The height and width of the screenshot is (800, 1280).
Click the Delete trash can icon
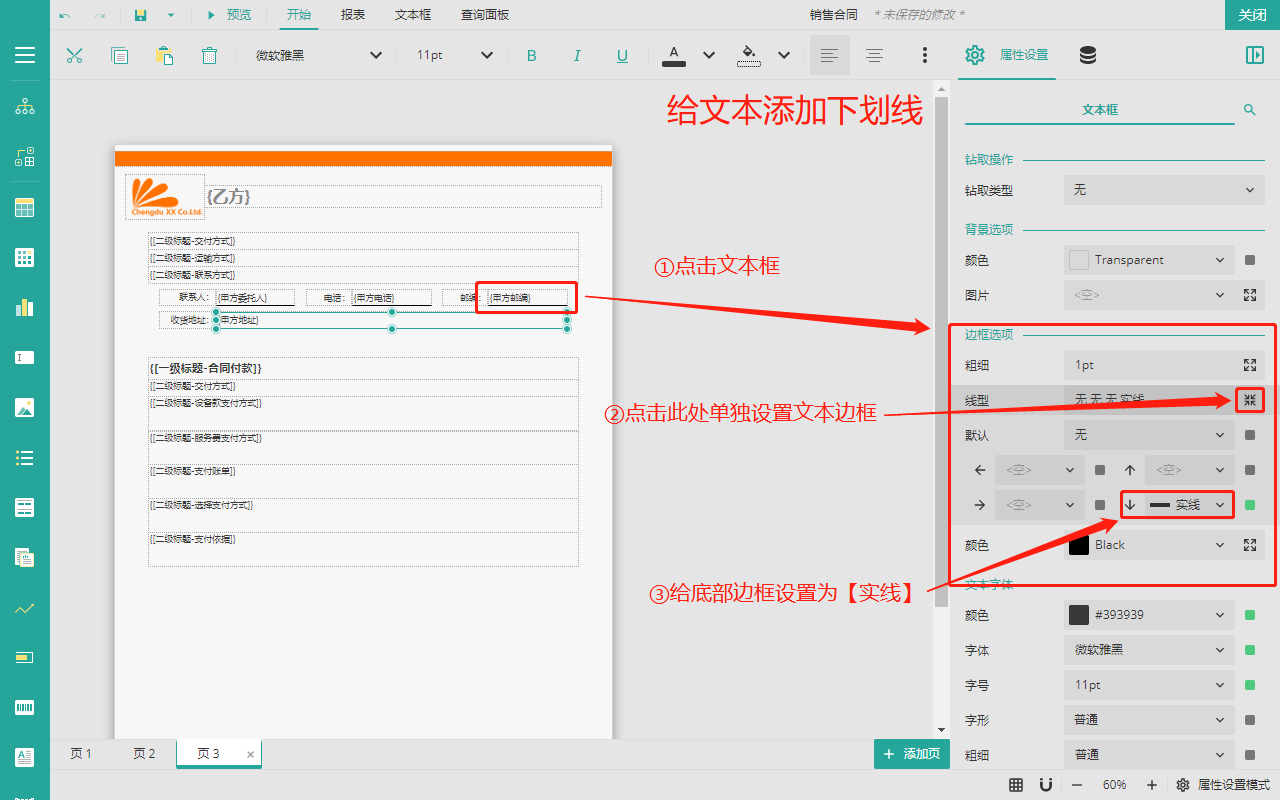click(209, 55)
